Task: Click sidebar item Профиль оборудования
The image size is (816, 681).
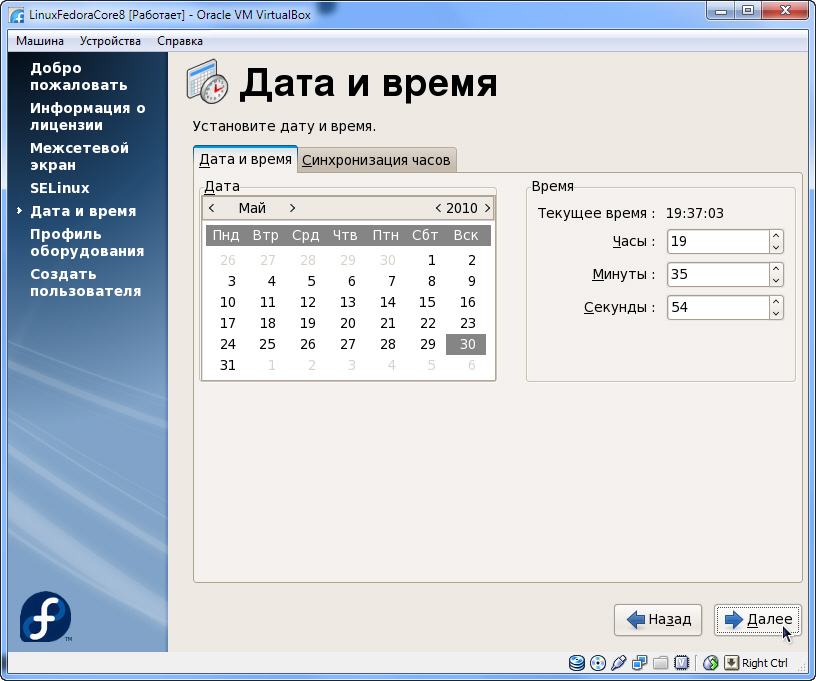Action: tap(87, 242)
